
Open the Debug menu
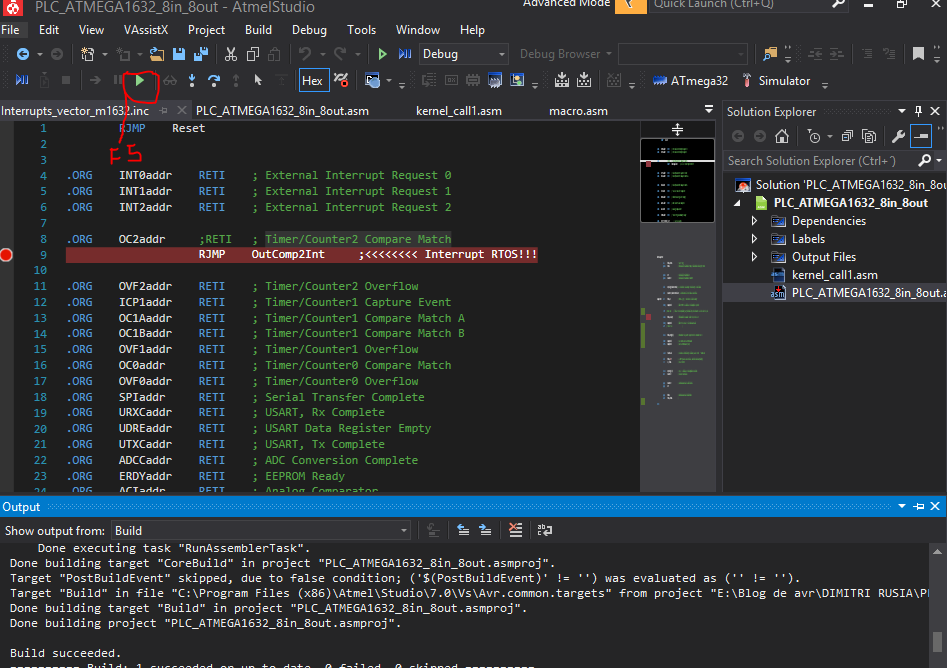[309, 30]
